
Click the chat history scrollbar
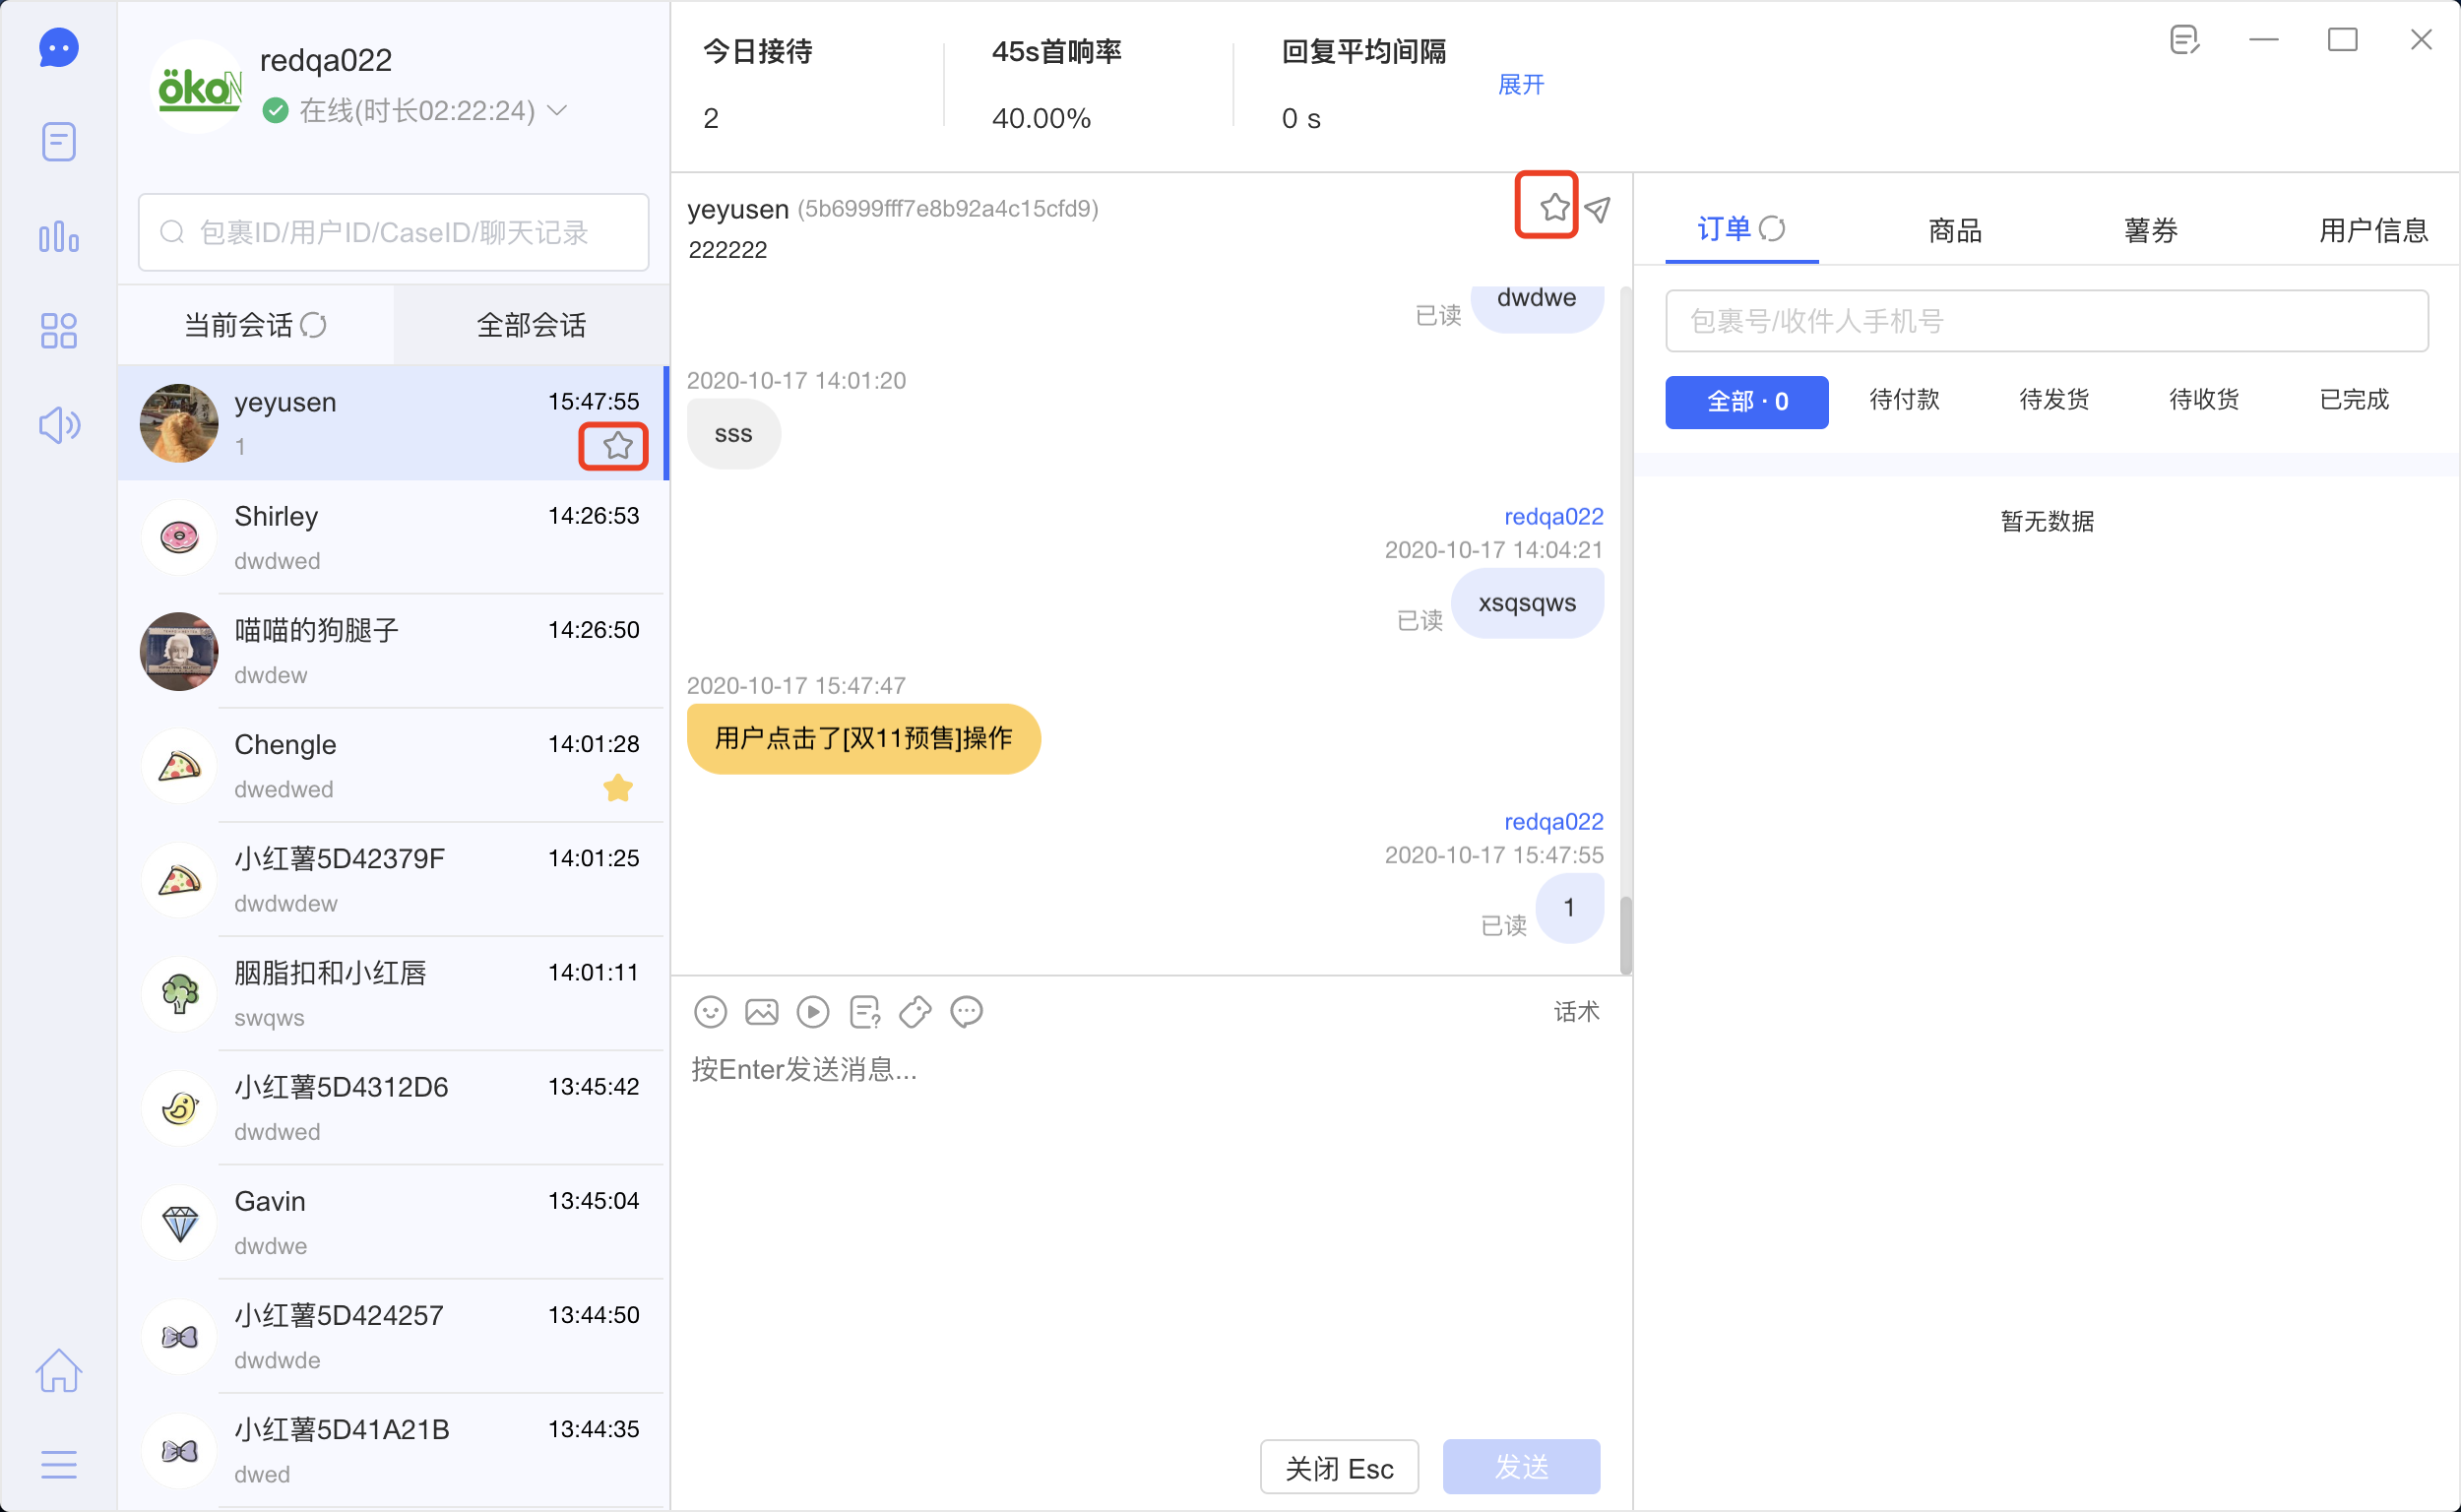point(1626,934)
